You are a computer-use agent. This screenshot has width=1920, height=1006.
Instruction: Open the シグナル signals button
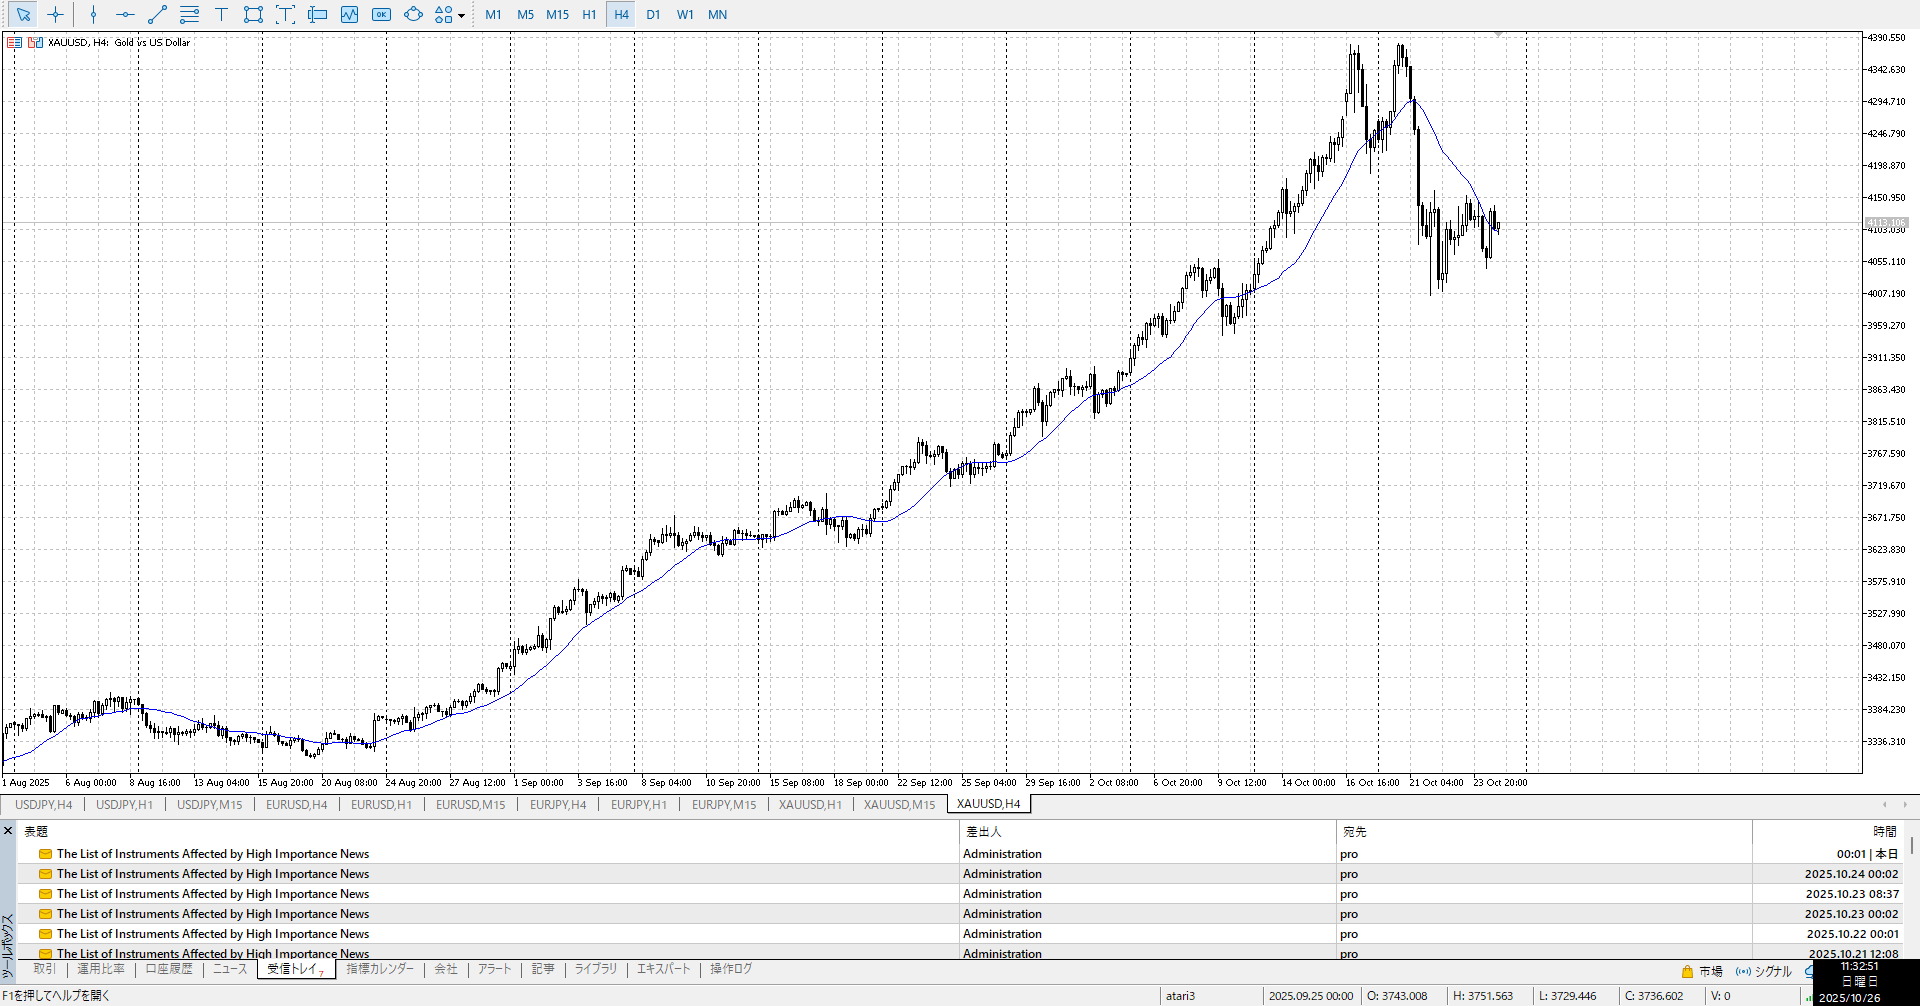[1764, 971]
